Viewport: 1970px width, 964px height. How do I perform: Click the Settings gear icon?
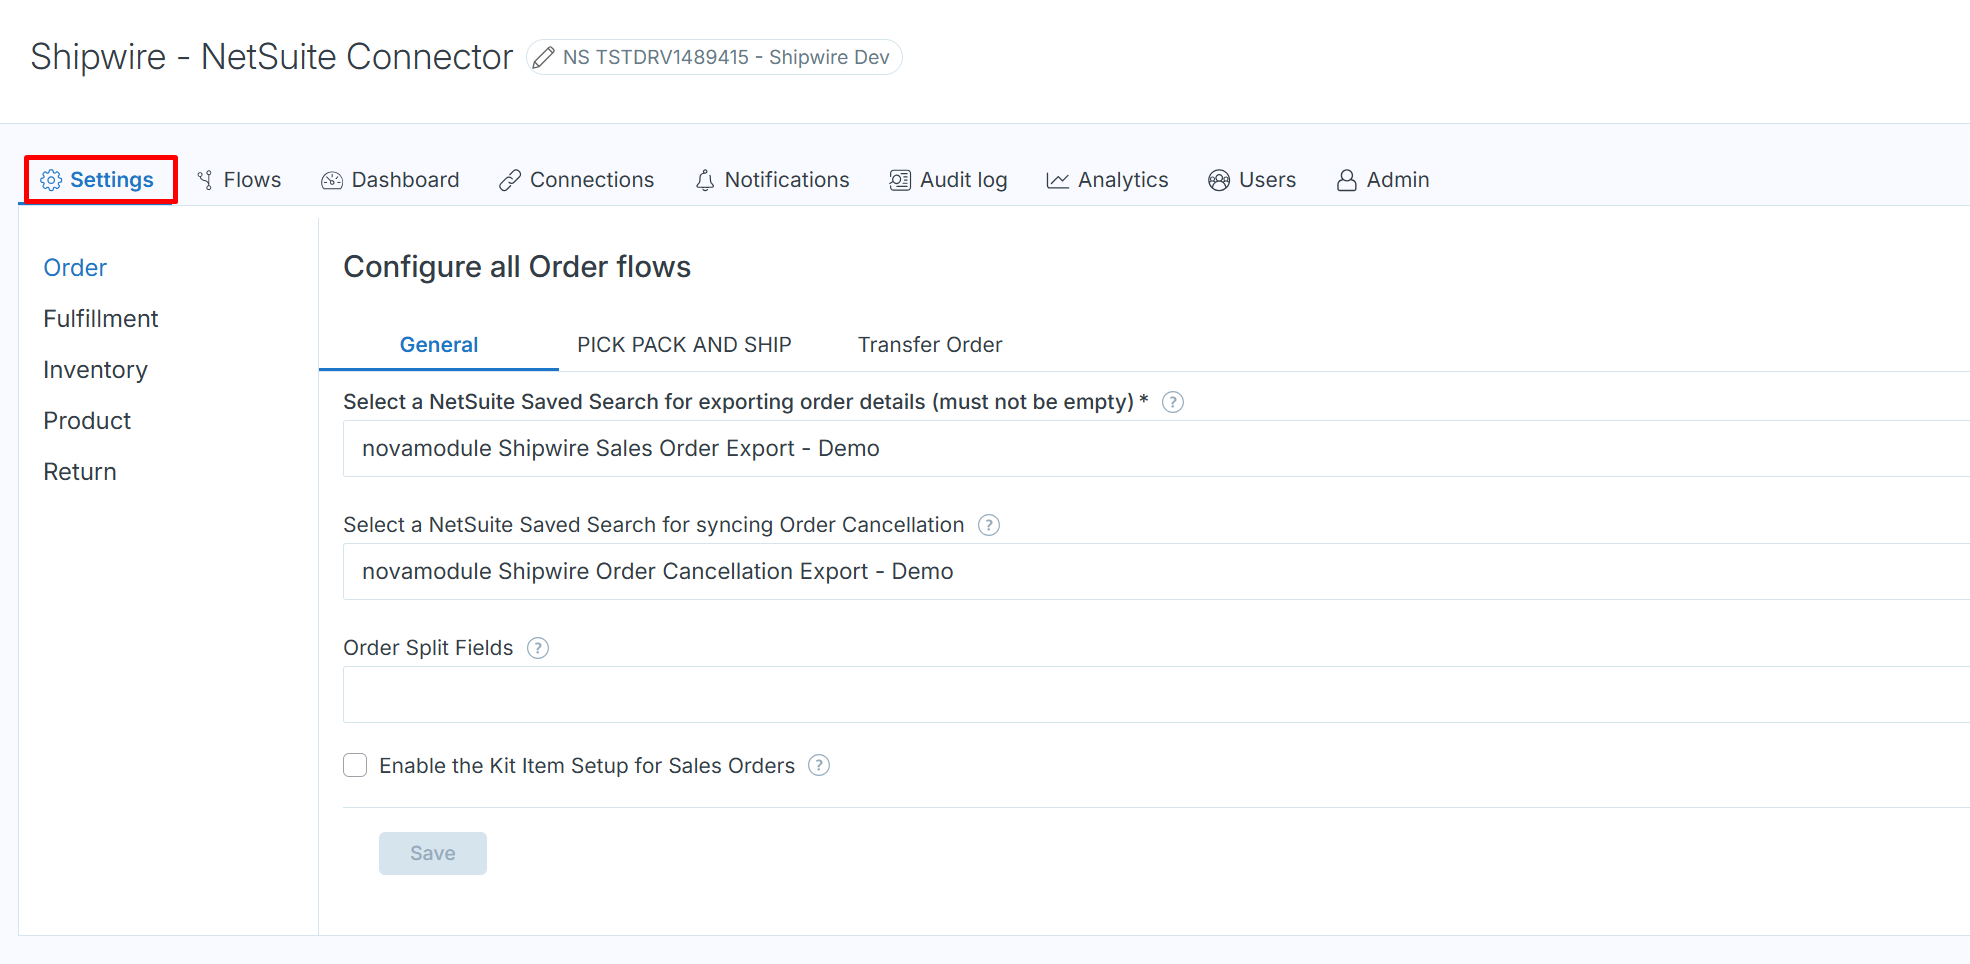(51, 180)
